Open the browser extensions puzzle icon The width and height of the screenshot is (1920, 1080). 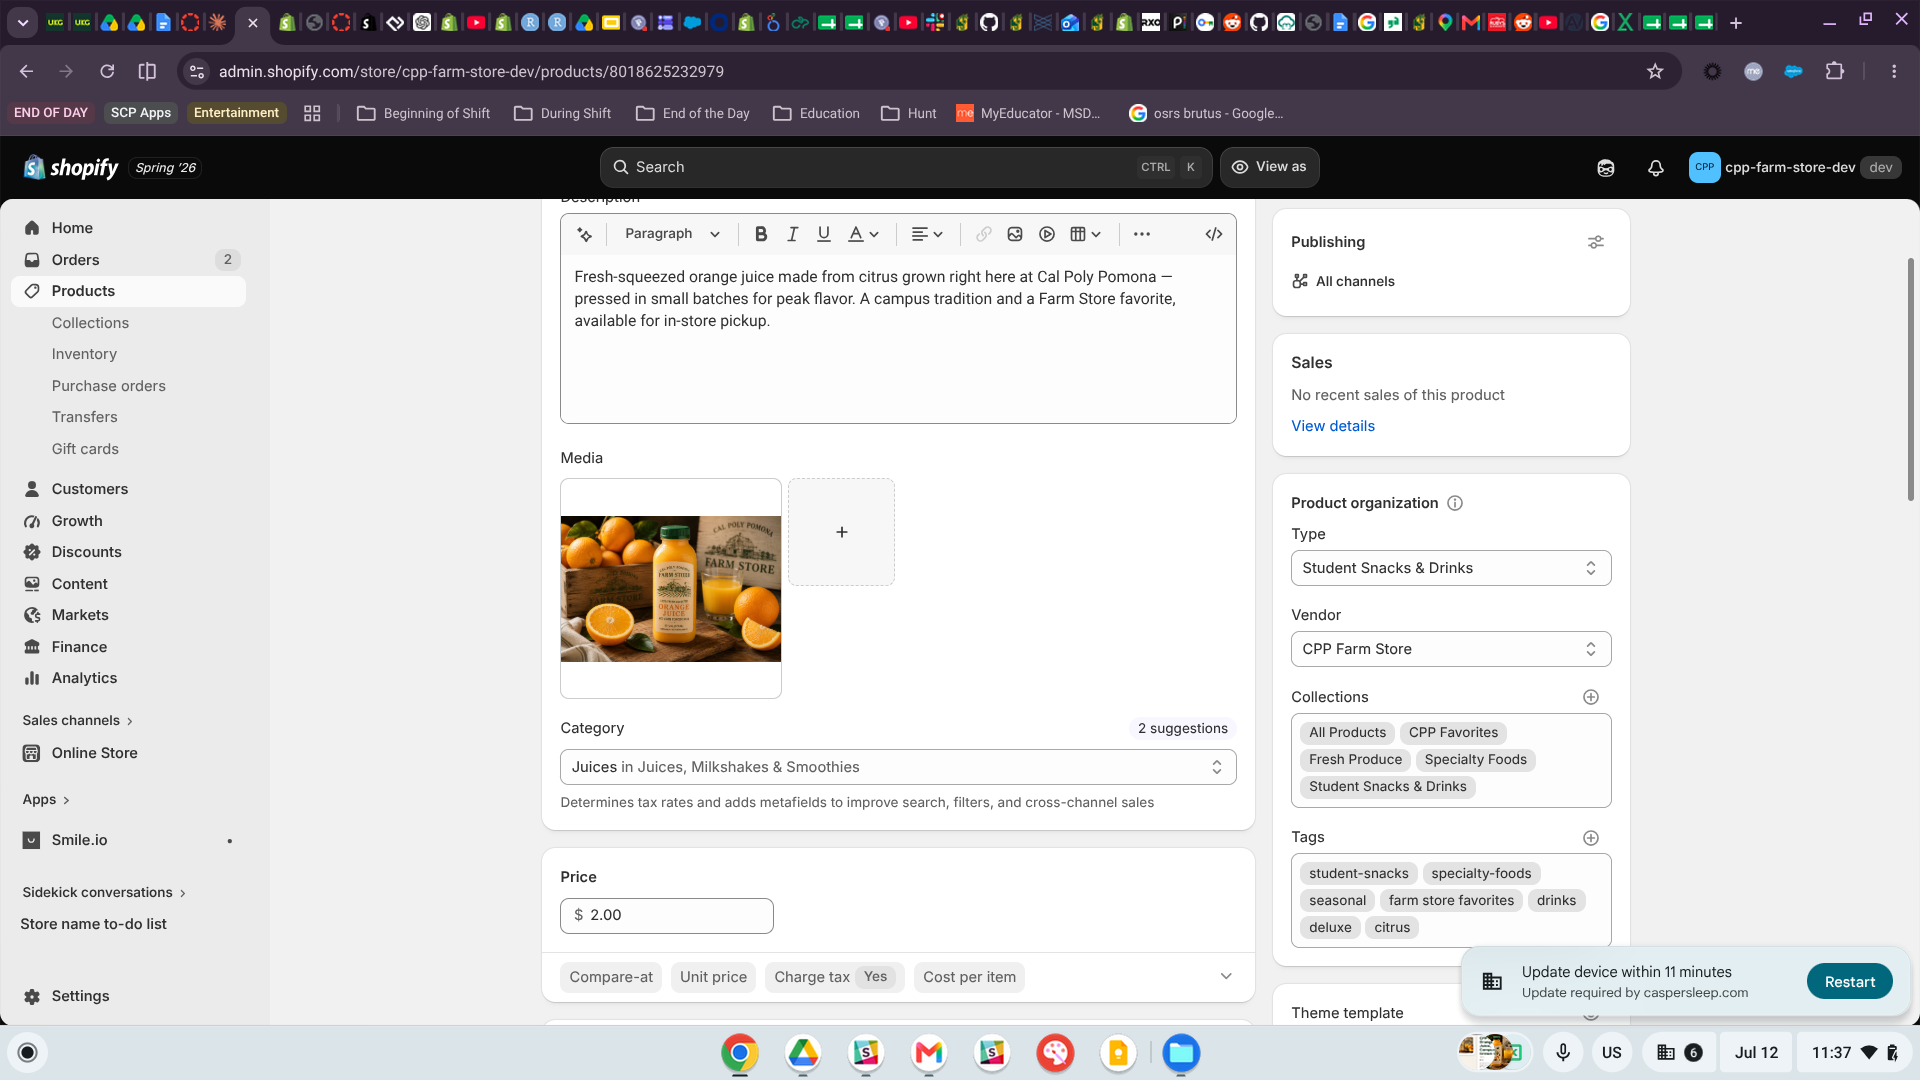[x=1835, y=71]
